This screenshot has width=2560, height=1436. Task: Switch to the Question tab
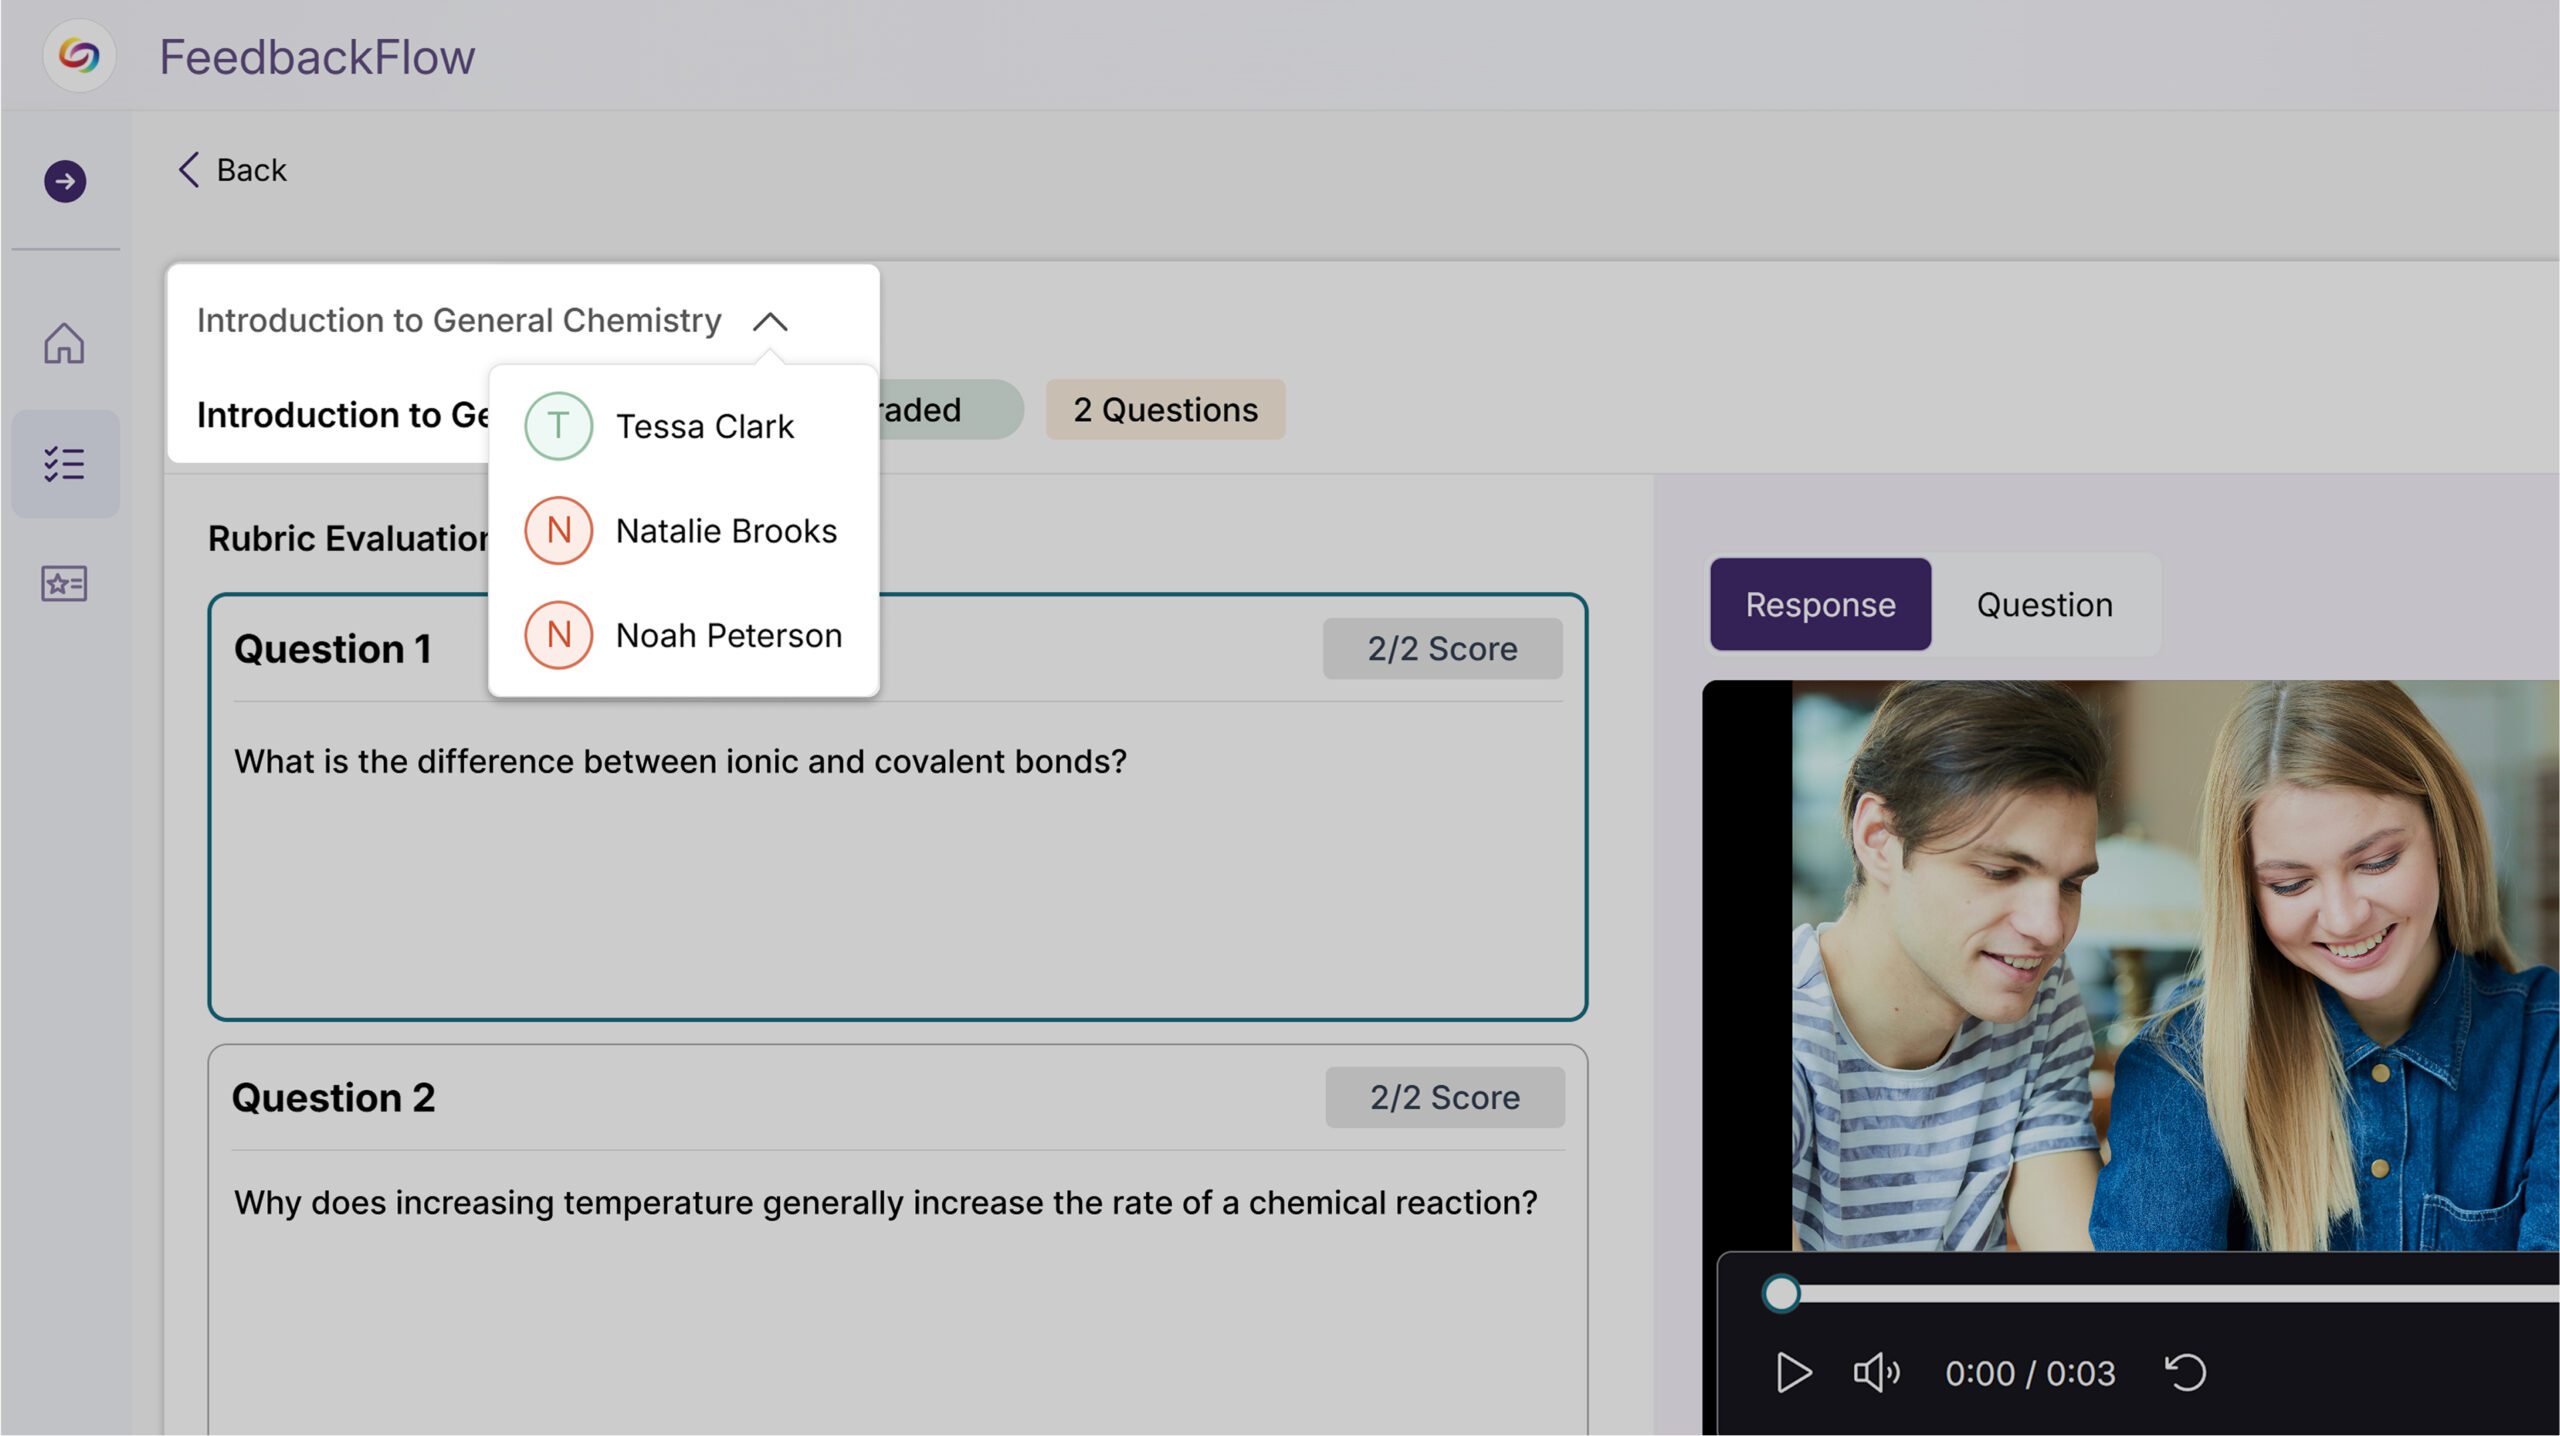click(2044, 605)
